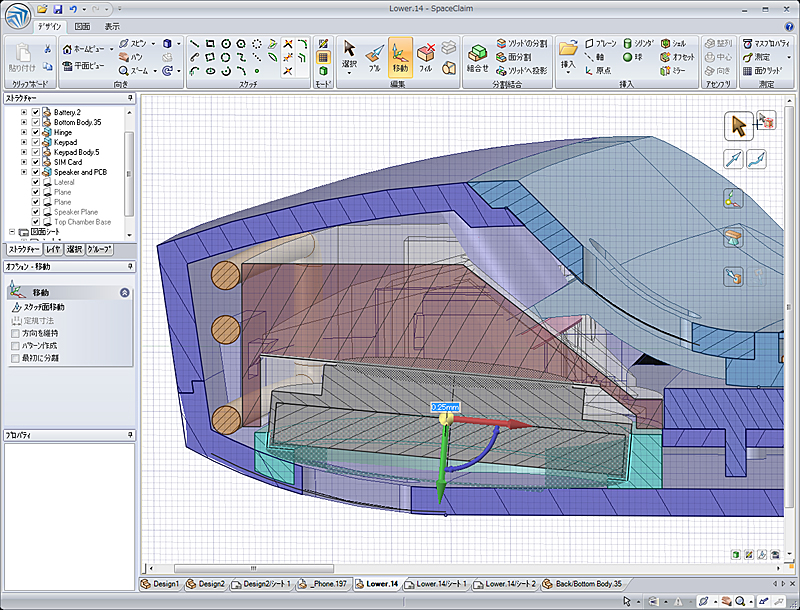This screenshot has height=610, width=800.
Task: Click the save icon in quick access toolbar
Action: pyautogui.click(x=57, y=8)
